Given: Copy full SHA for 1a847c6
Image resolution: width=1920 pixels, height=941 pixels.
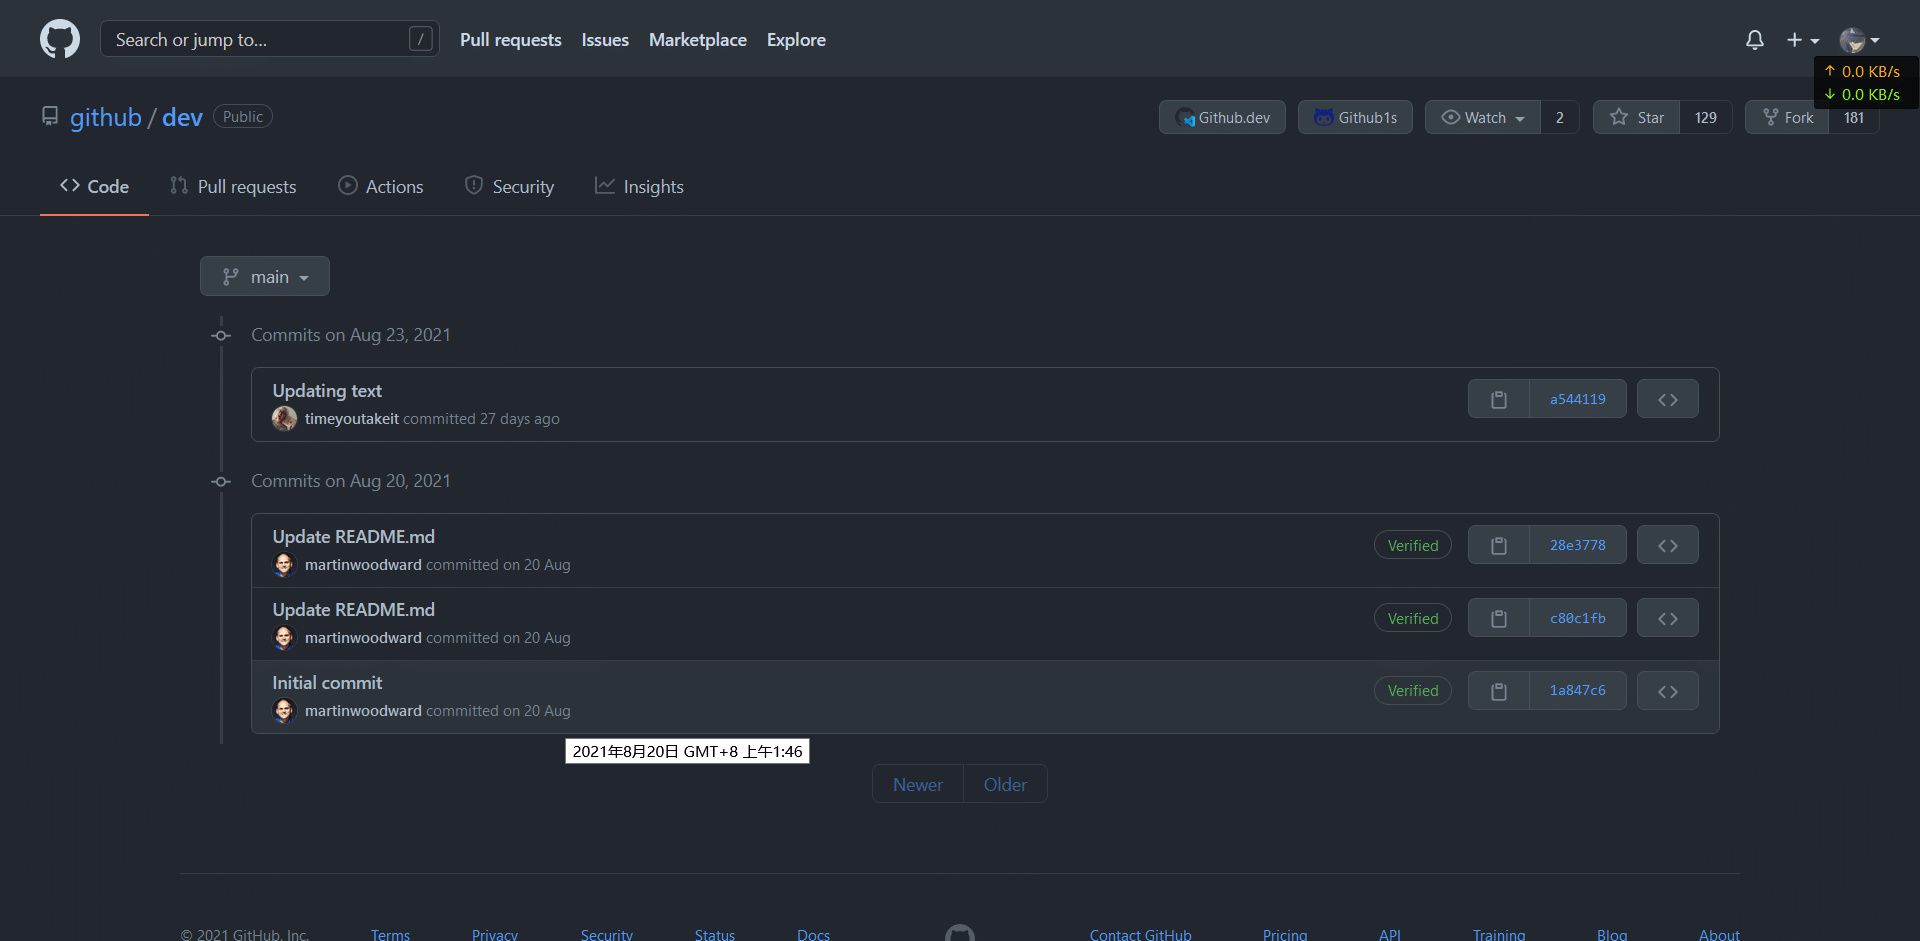Looking at the screenshot, I should pyautogui.click(x=1498, y=691).
